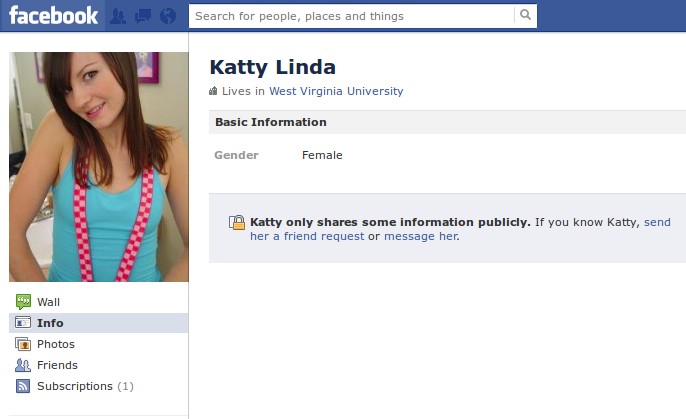Open the notifications globe icon
This screenshot has width=686, height=419.
coord(168,16)
